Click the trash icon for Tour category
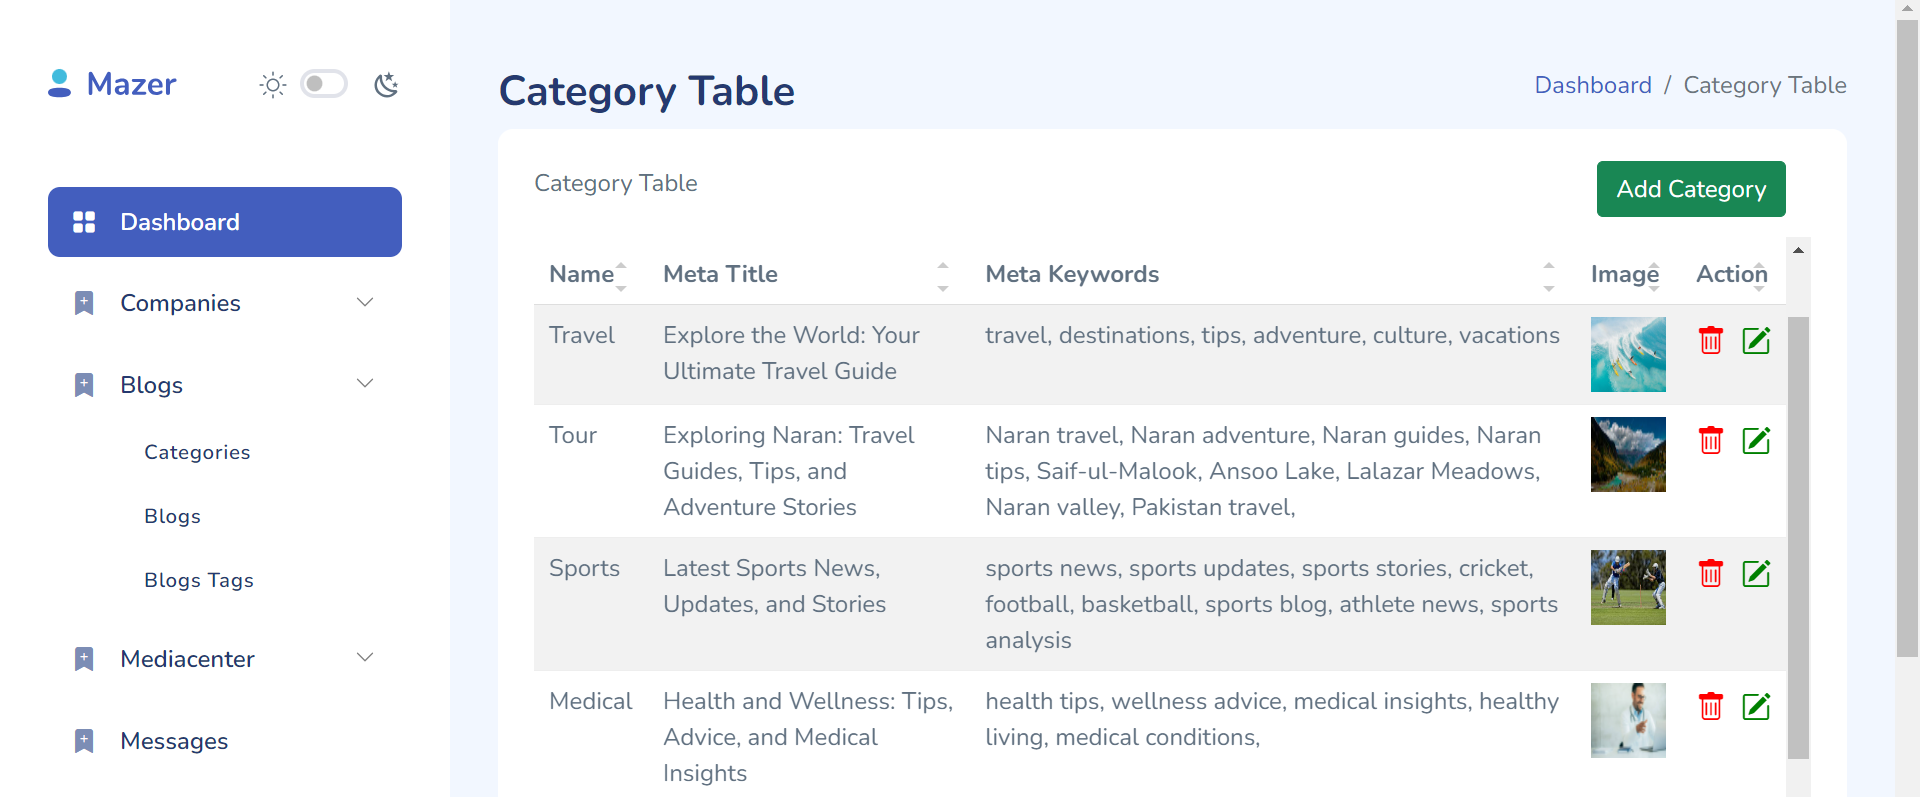Viewport: 1920px width, 797px height. coord(1710,440)
